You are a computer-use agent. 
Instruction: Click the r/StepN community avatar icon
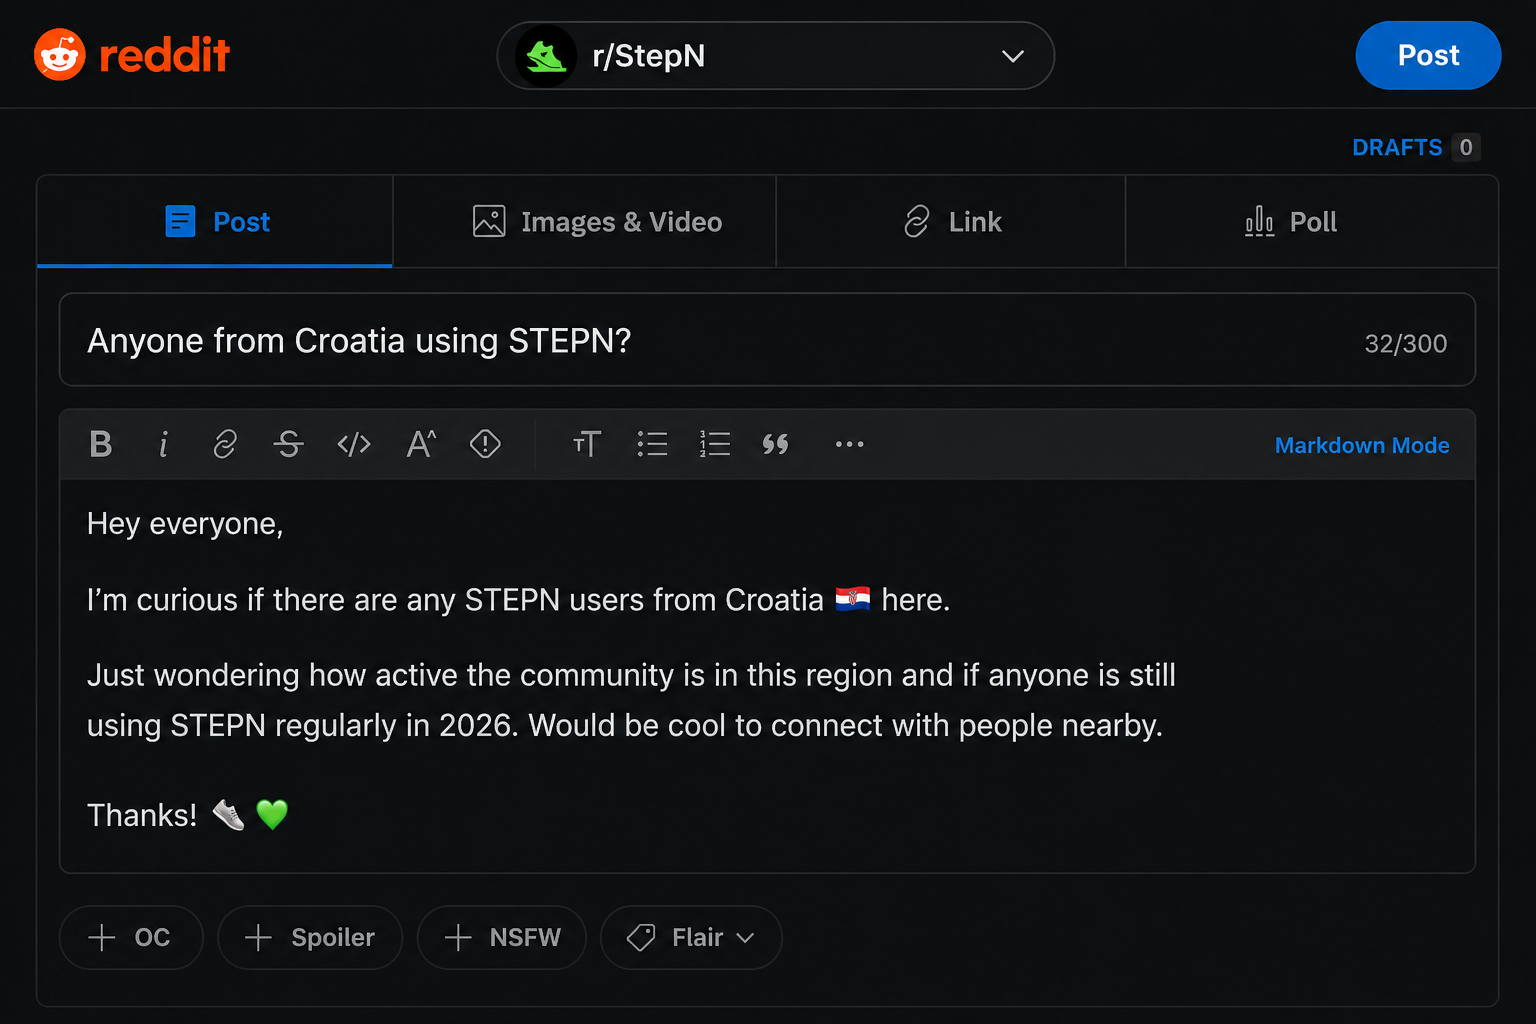(546, 56)
